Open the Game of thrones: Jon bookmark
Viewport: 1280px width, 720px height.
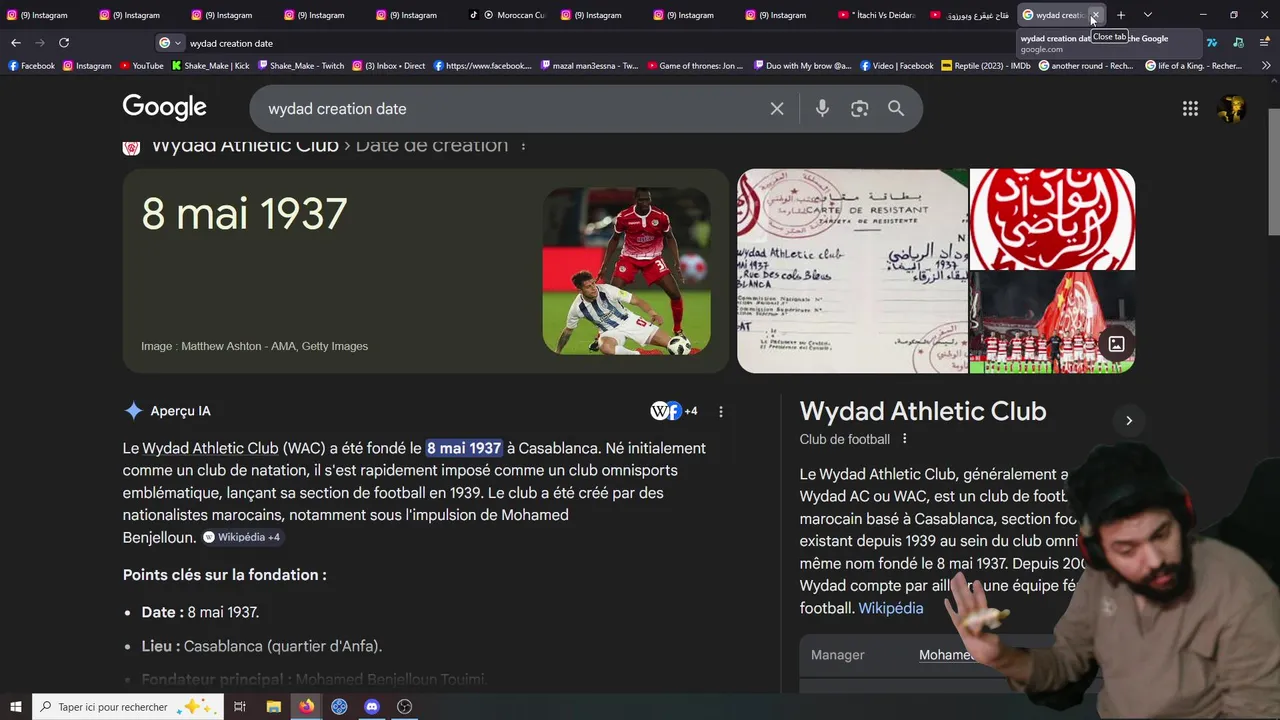tap(695, 66)
